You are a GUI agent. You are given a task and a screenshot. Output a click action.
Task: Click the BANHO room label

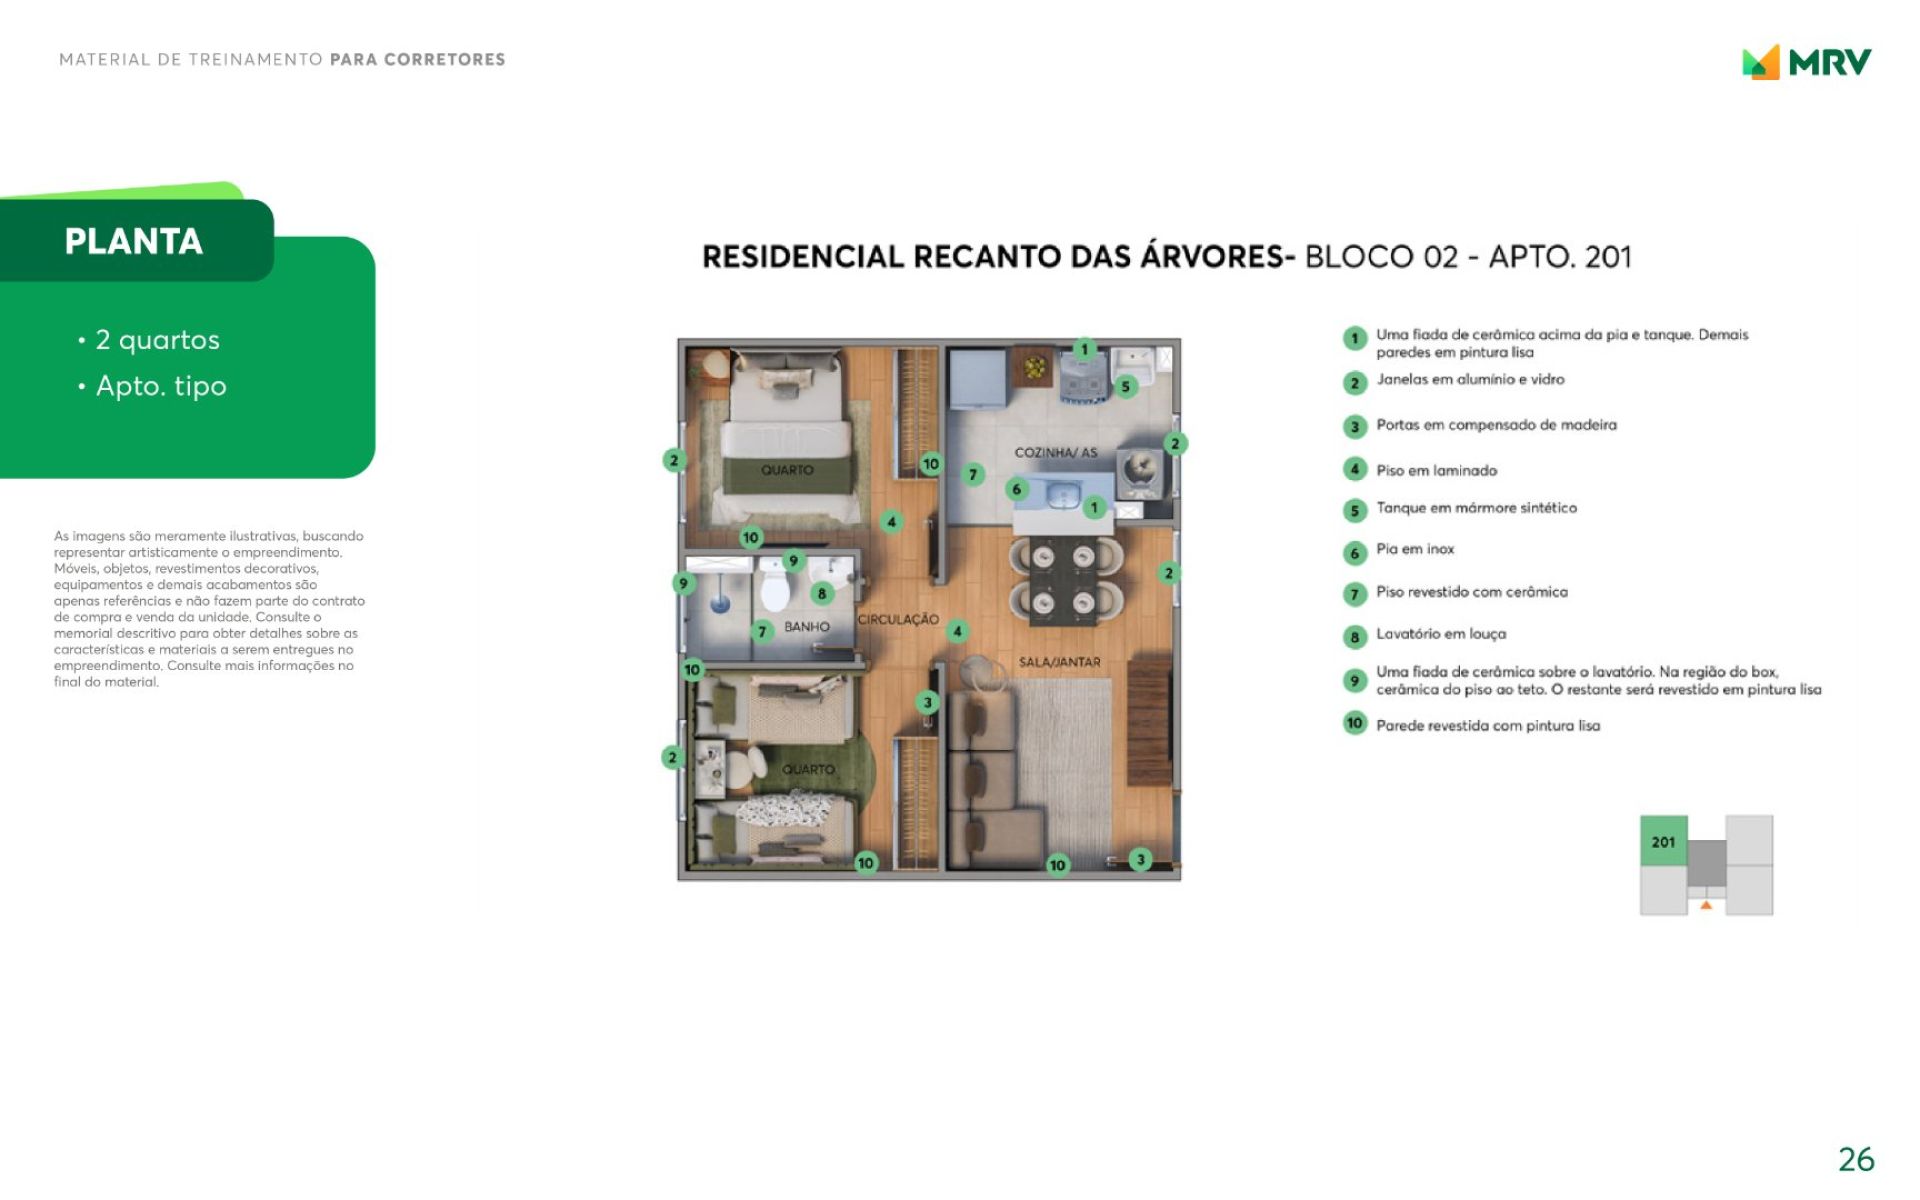806,627
